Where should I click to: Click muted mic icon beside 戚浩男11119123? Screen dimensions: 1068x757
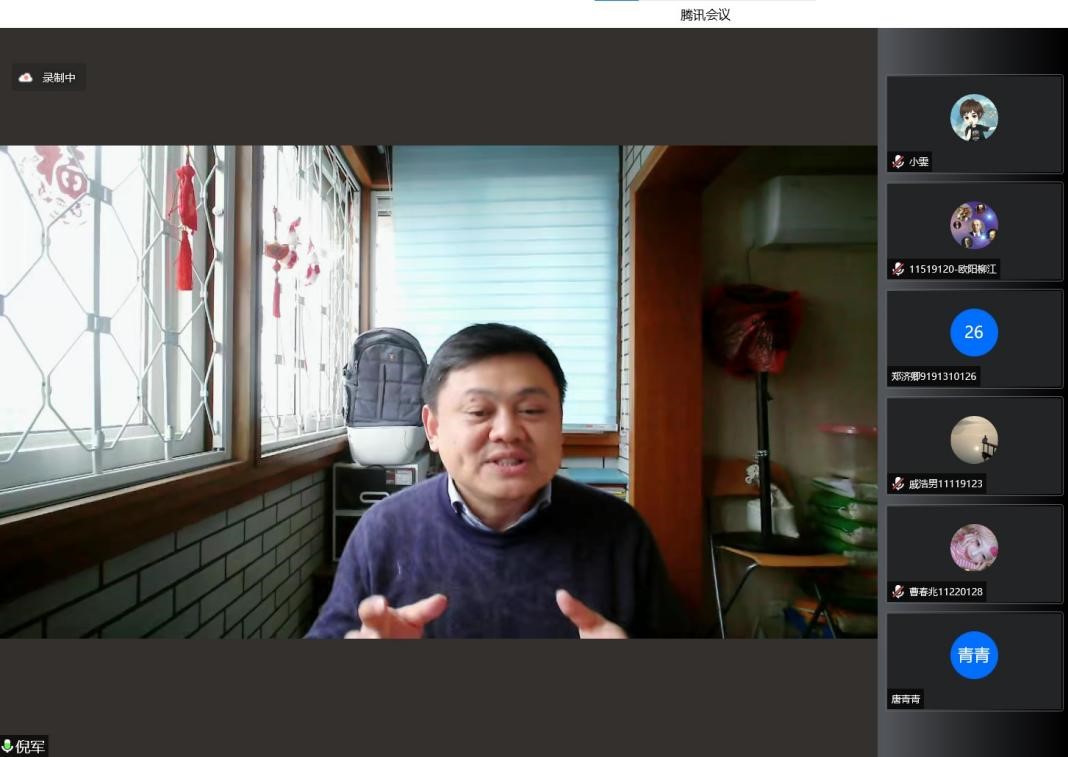click(x=898, y=484)
